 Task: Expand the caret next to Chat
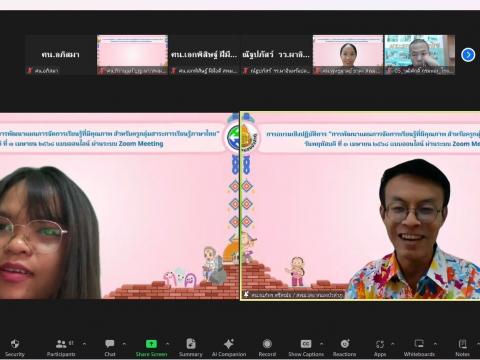[124, 344]
